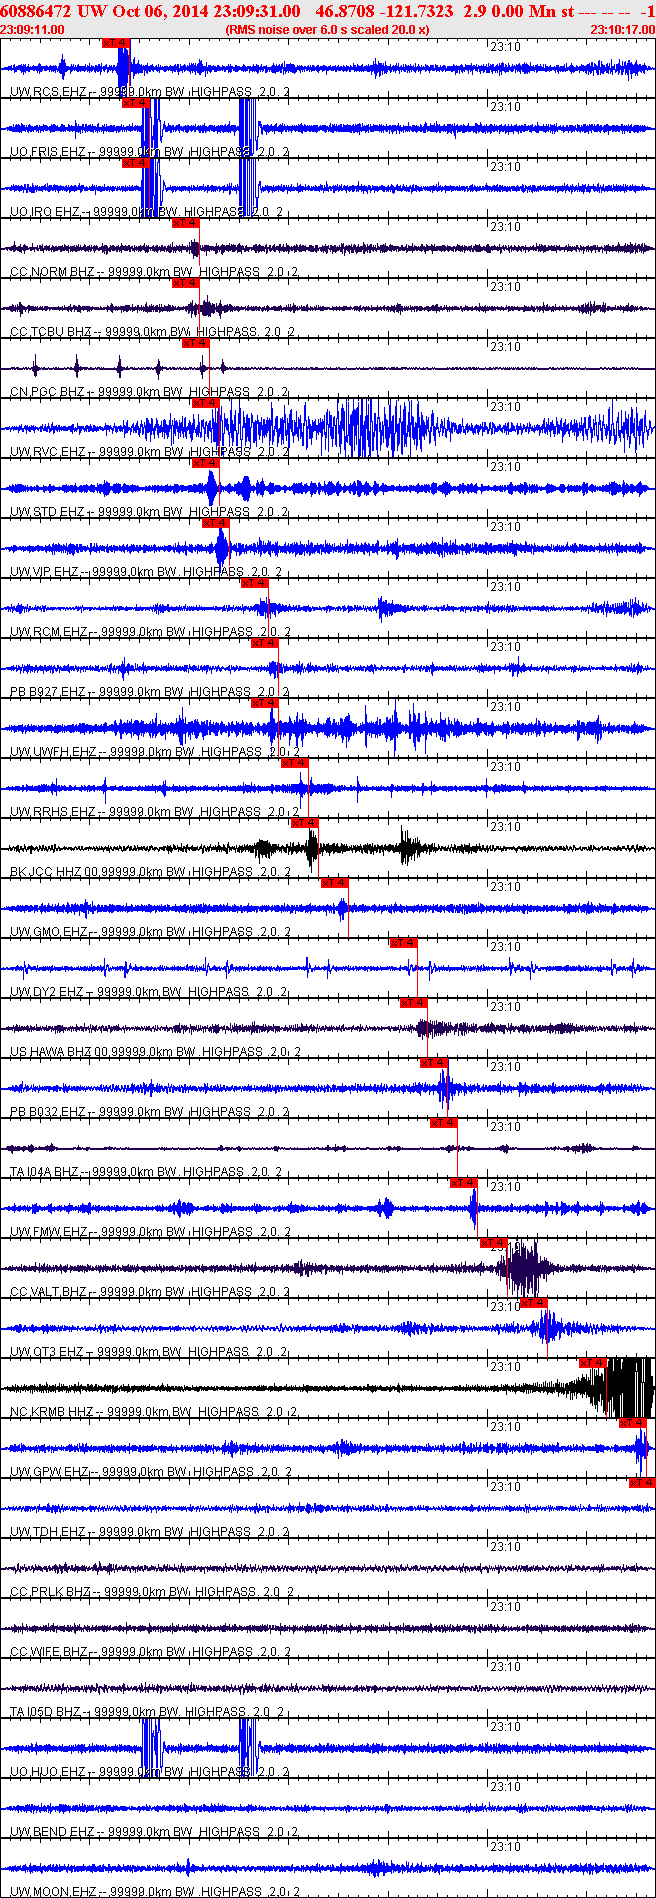The height and width of the screenshot is (1898, 656).
Task: Click the red pick marker on UW.VIP trace
Action: click(x=216, y=523)
